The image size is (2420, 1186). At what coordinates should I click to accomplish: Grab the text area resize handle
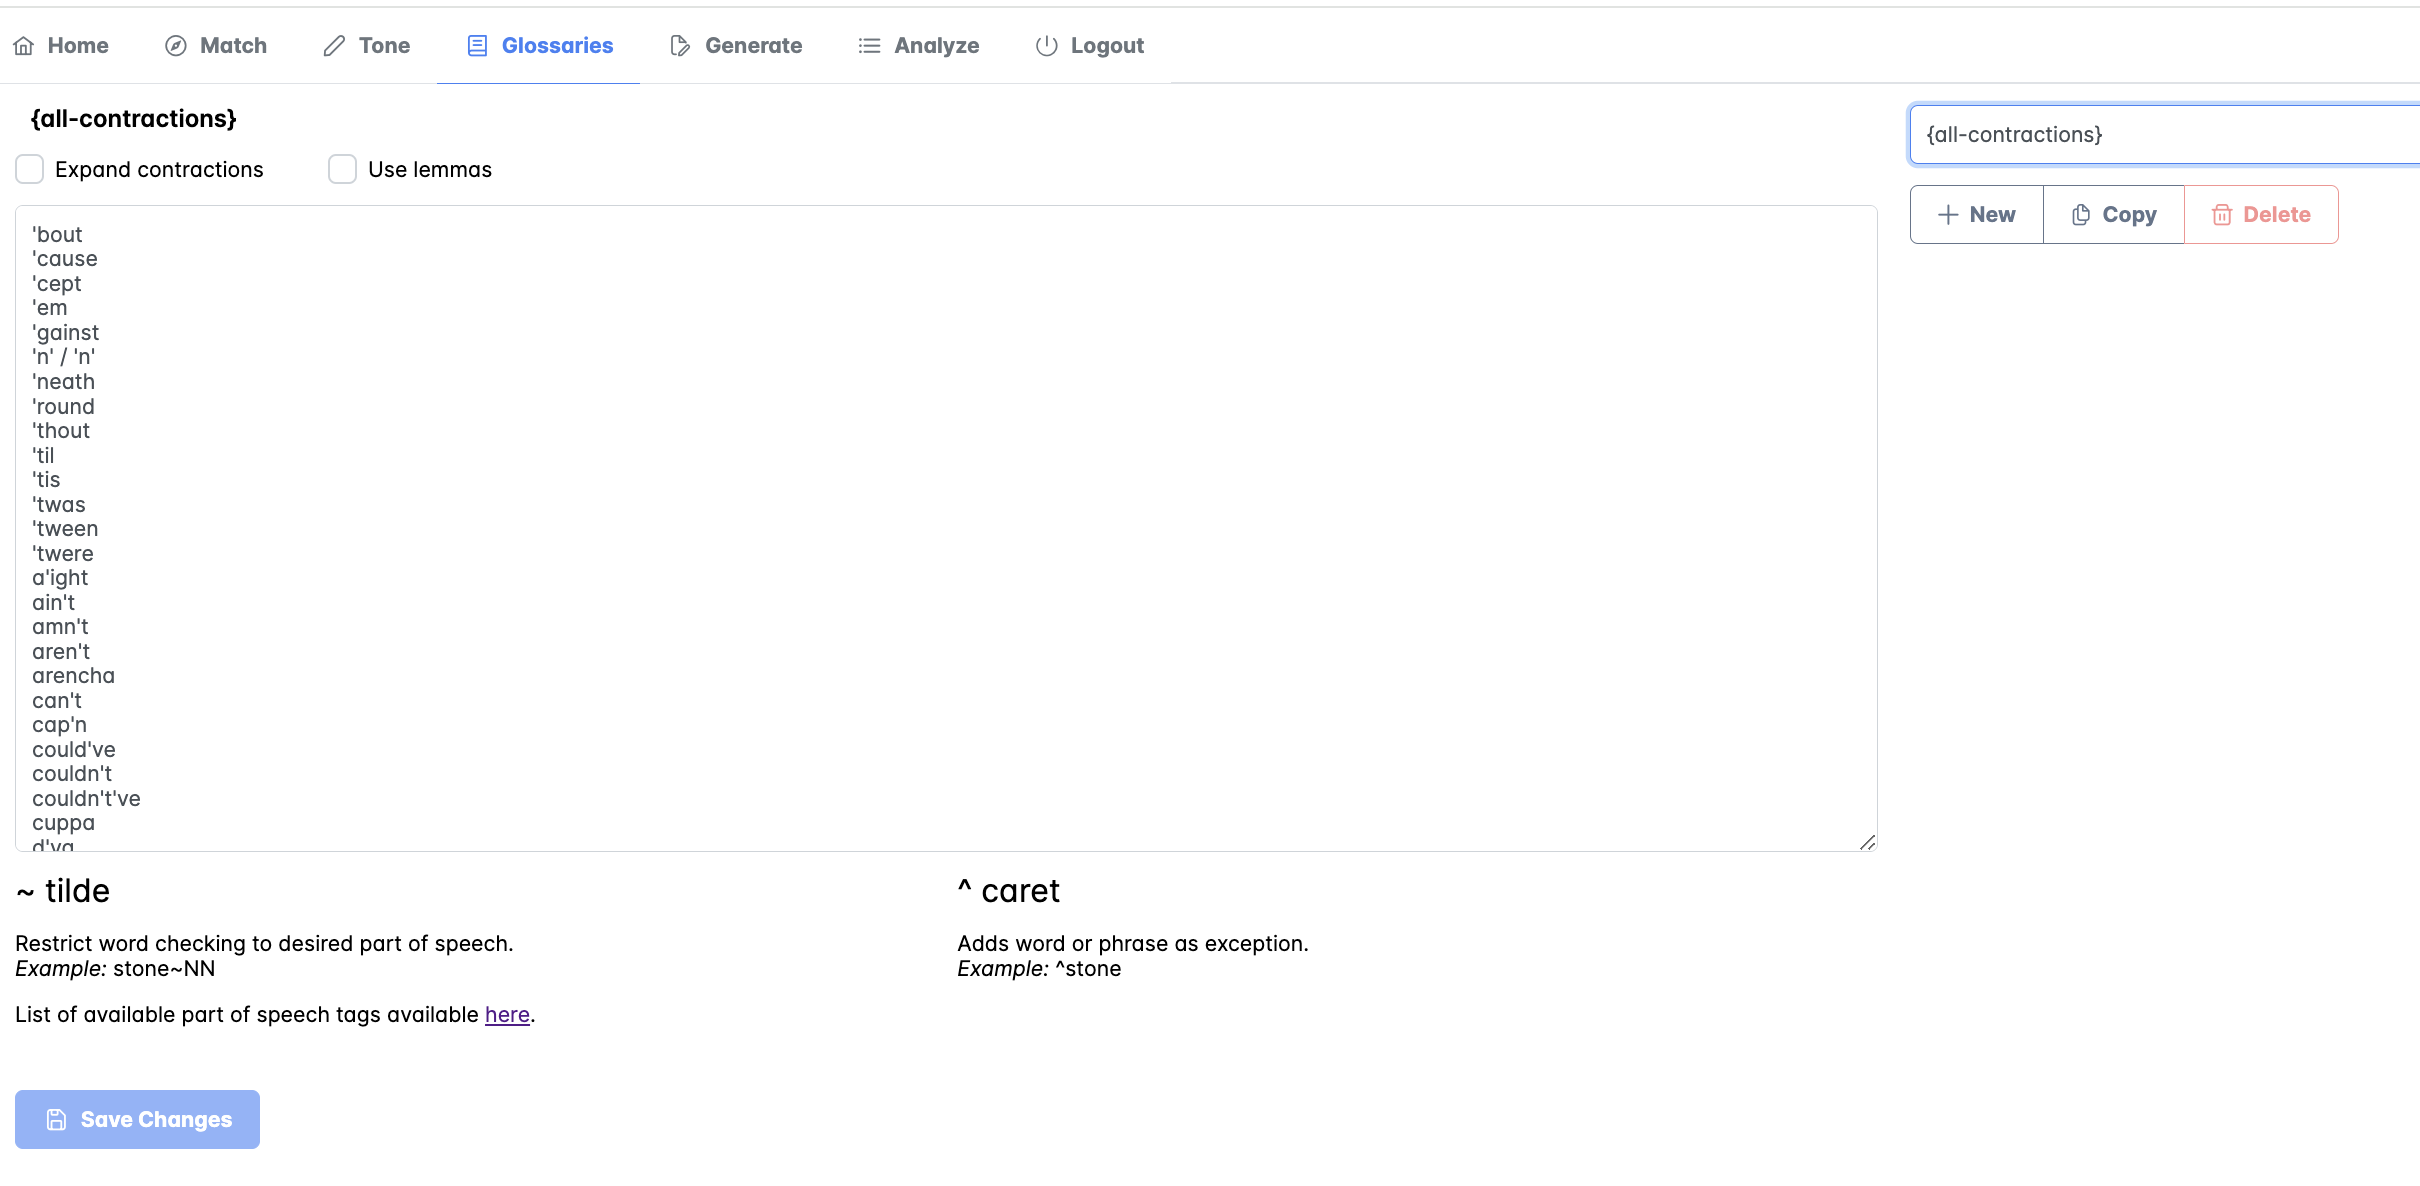click(1867, 842)
